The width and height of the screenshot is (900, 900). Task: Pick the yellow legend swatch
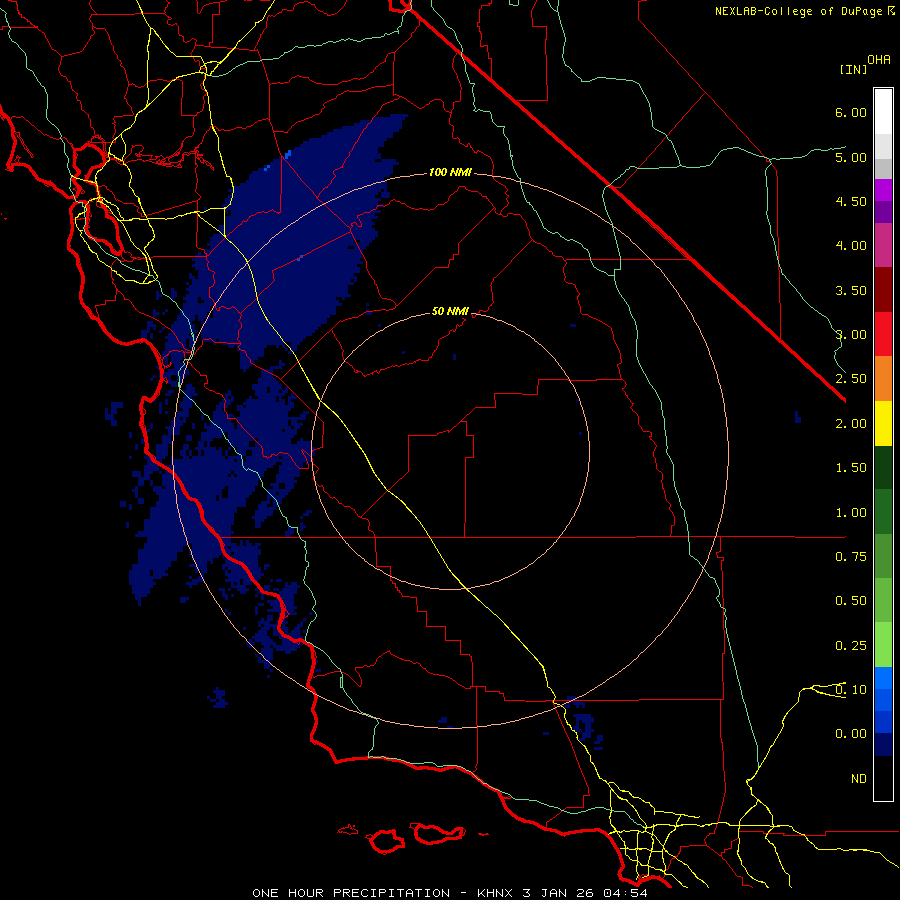(x=883, y=424)
